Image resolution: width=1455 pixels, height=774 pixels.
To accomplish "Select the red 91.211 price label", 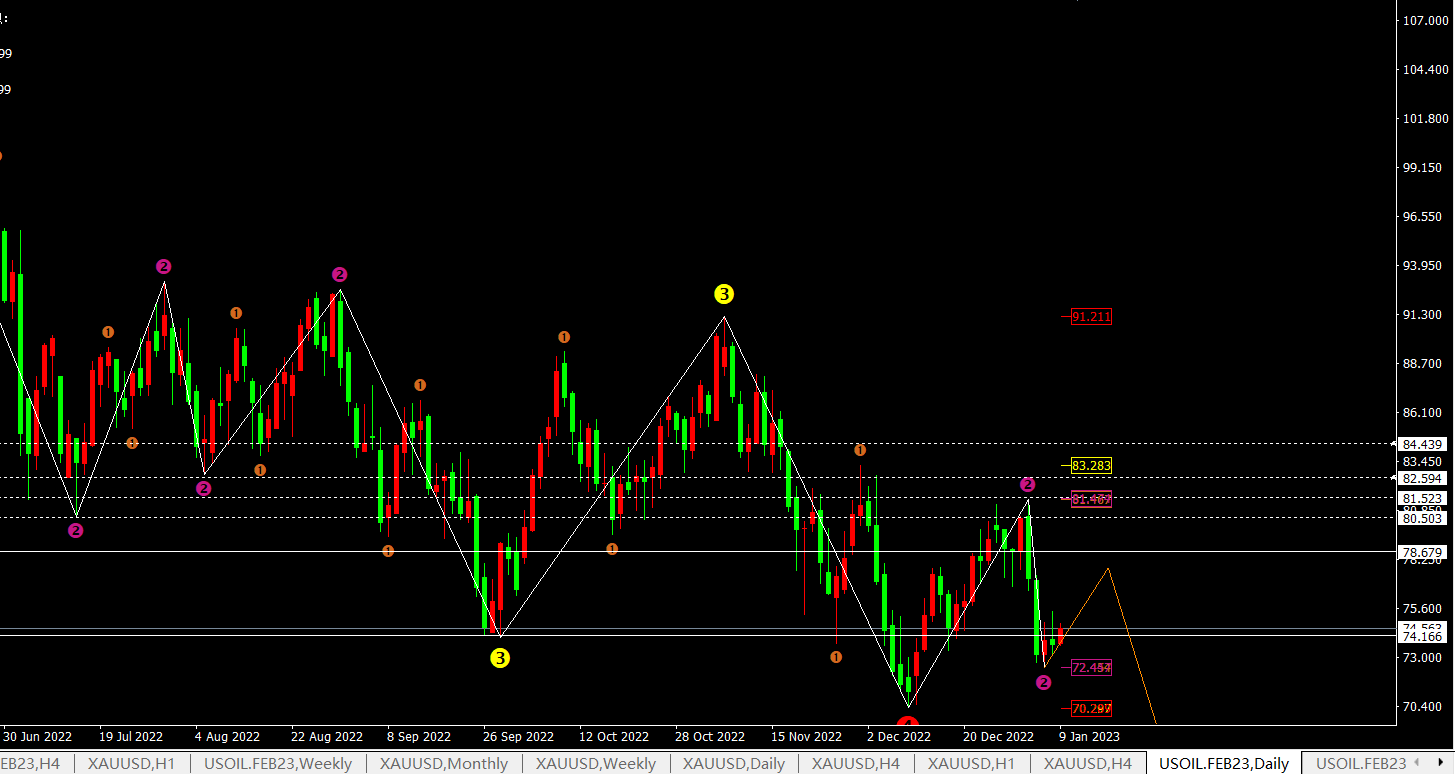I will pyautogui.click(x=1091, y=317).
